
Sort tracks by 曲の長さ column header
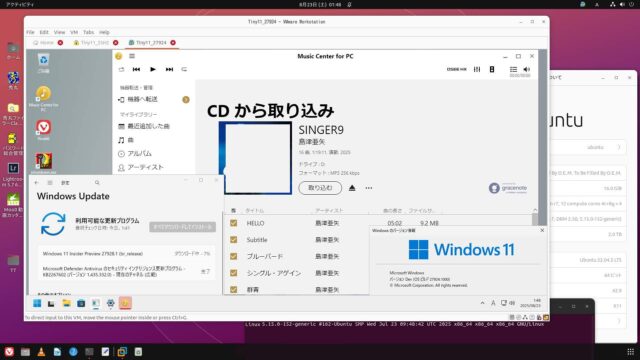pos(392,211)
